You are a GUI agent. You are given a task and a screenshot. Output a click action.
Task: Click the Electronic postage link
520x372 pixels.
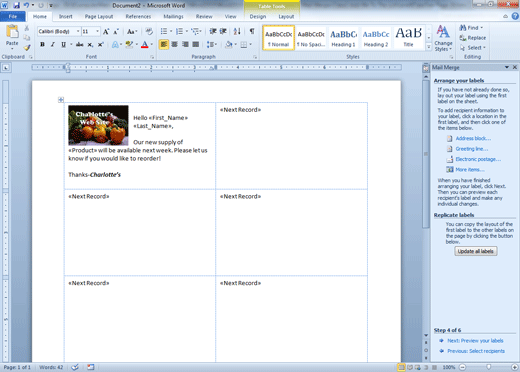[x=478, y=159]
